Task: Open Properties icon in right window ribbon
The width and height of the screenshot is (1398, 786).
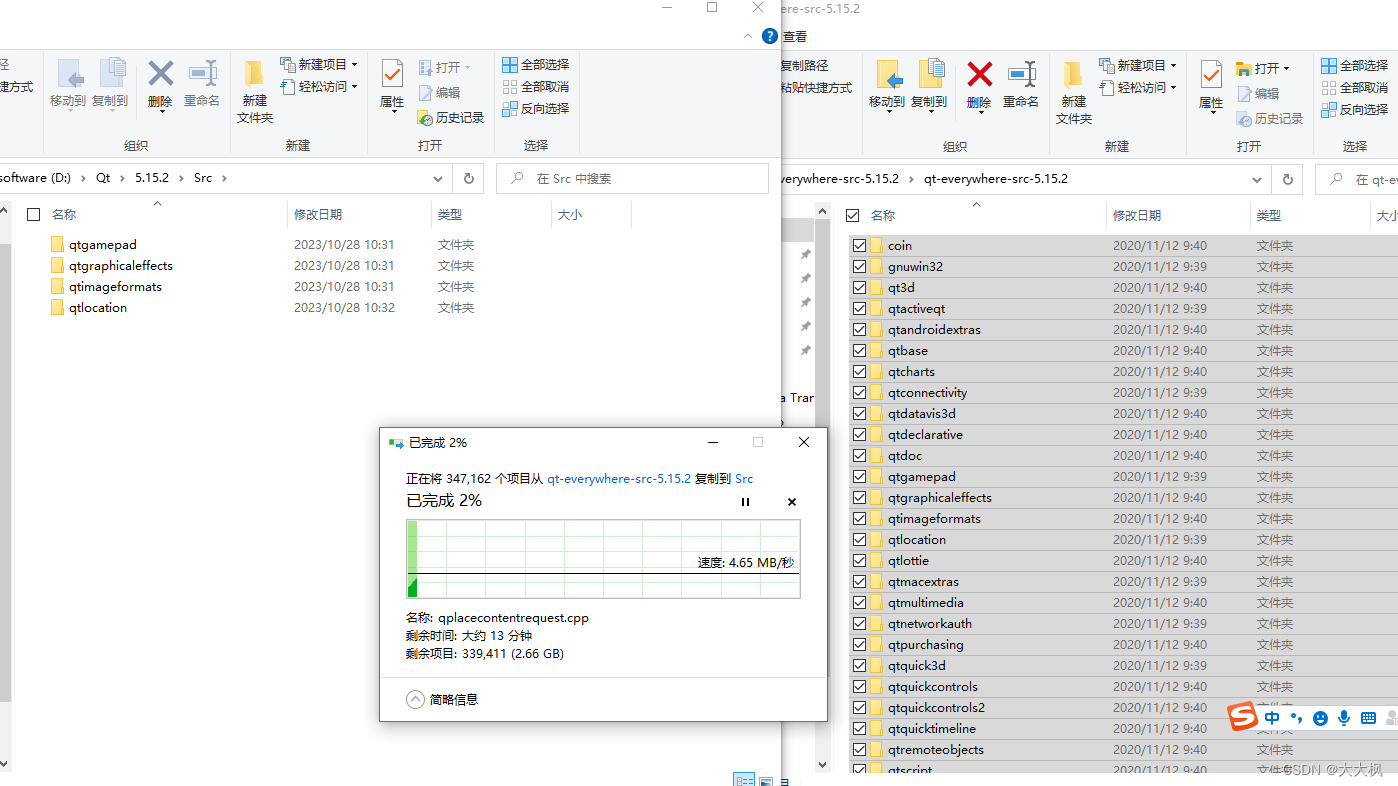Action: click(1211, 75)
